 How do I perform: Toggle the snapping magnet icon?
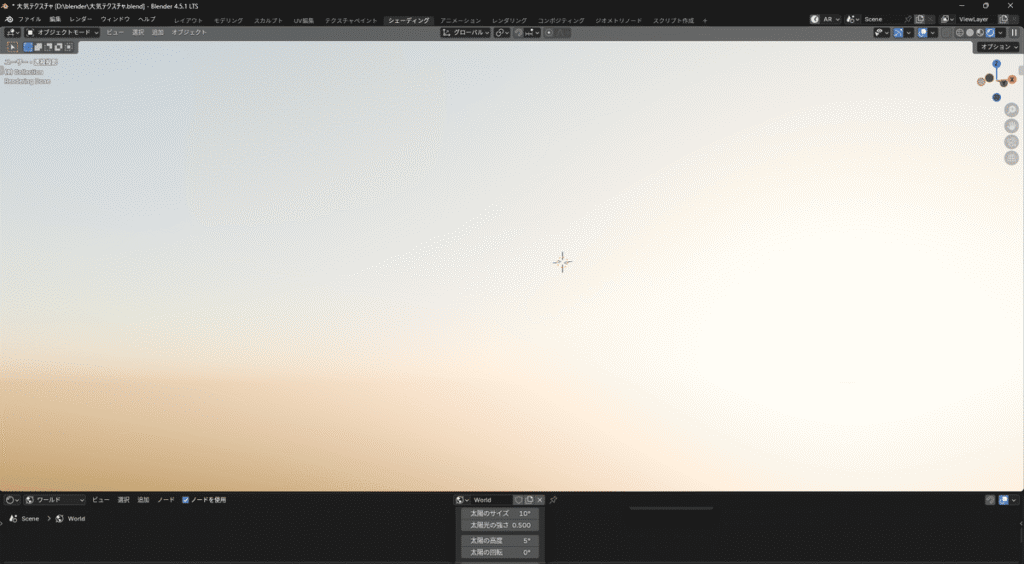(x=519, y=33)
